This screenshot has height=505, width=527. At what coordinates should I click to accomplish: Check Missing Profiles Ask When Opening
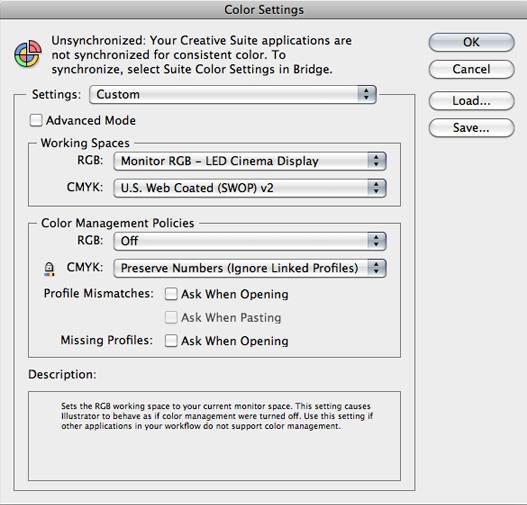pos(171,341)
